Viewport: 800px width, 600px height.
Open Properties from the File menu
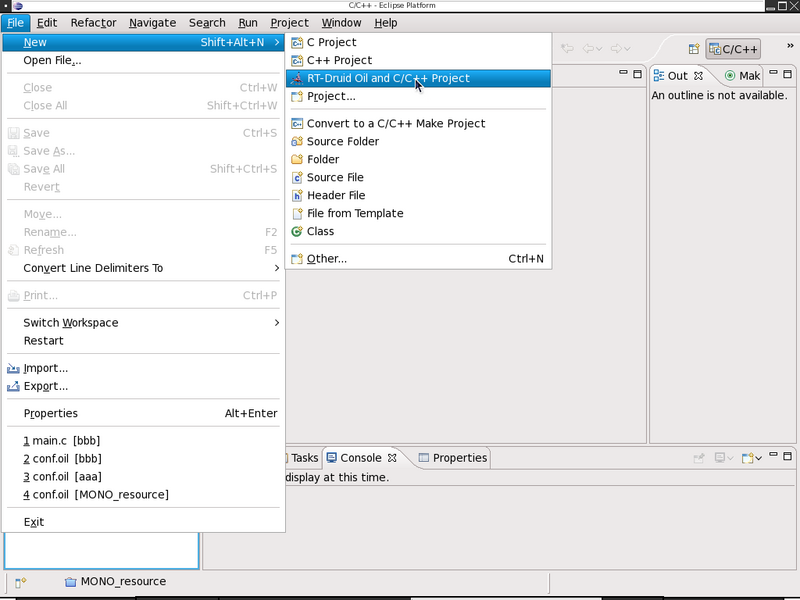(x=143, y=414)
